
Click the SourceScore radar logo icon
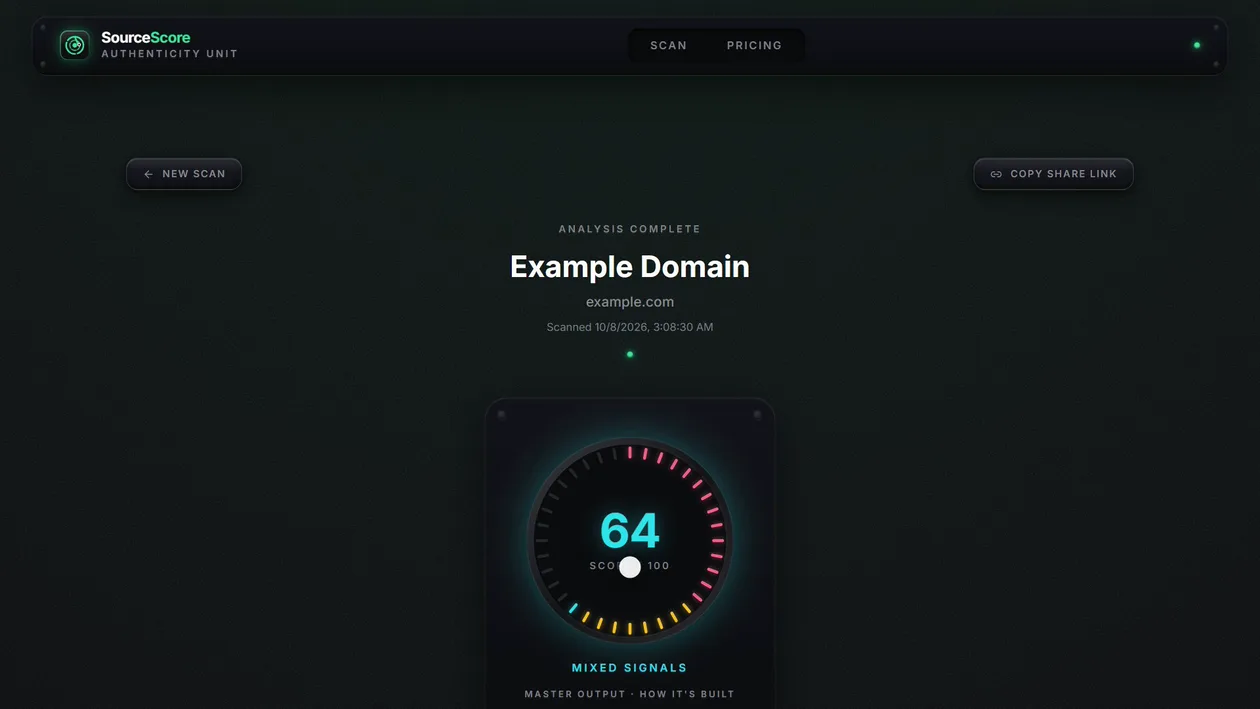(74, 45)
